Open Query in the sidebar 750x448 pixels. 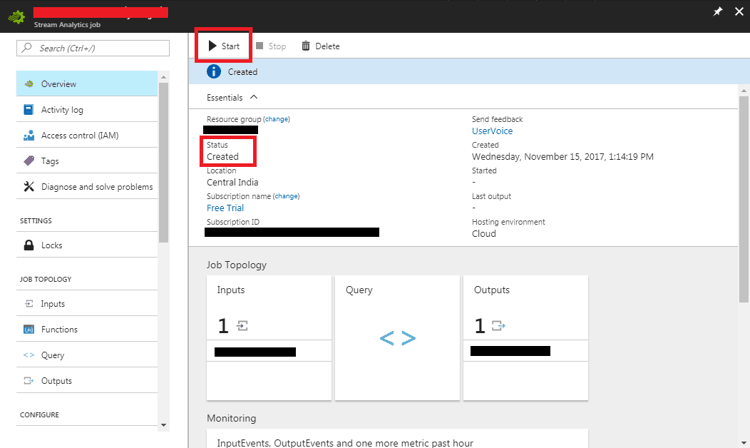(87, 355)
